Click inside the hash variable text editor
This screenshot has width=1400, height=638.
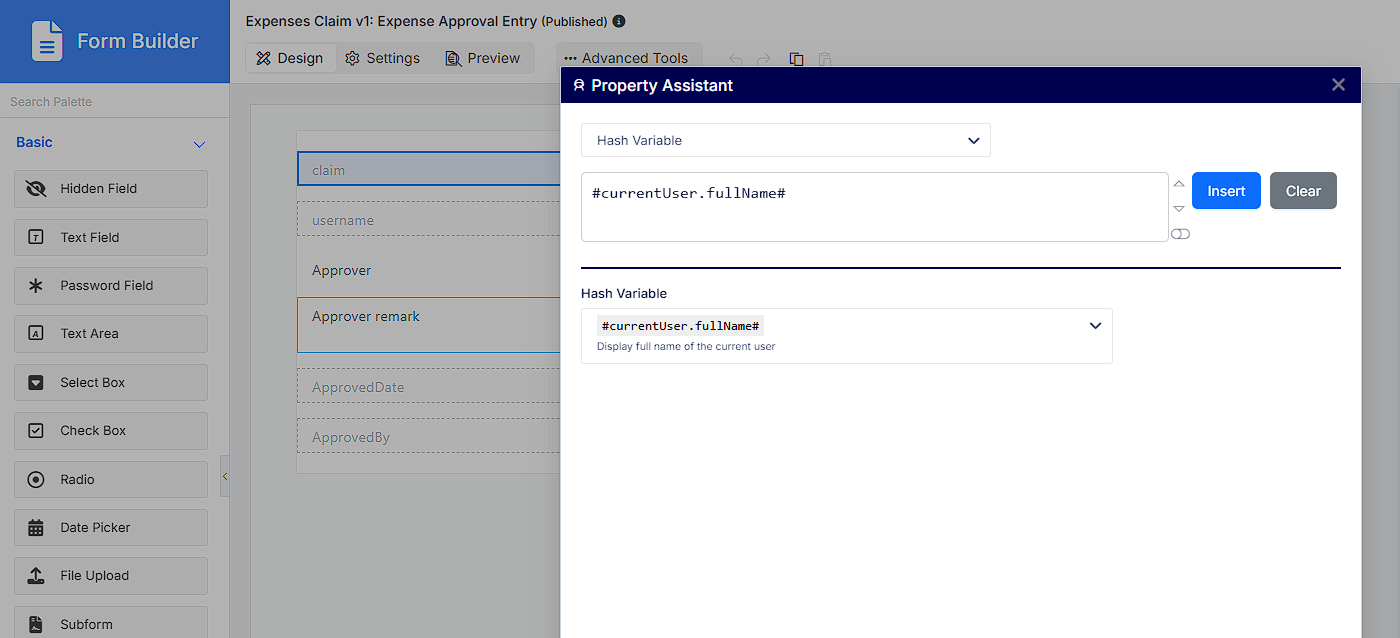tap(875, 207)
